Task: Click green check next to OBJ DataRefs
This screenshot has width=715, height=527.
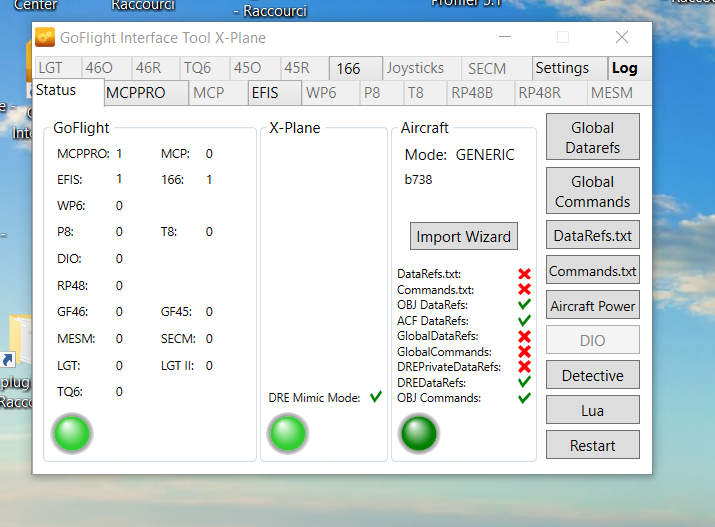Action: point(524,304)
